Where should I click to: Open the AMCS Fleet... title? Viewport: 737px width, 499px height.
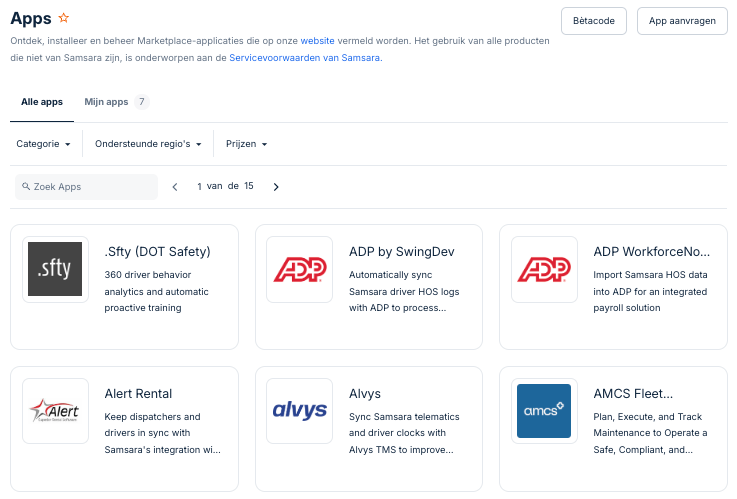pyautogui.click(x=633, y=394)
